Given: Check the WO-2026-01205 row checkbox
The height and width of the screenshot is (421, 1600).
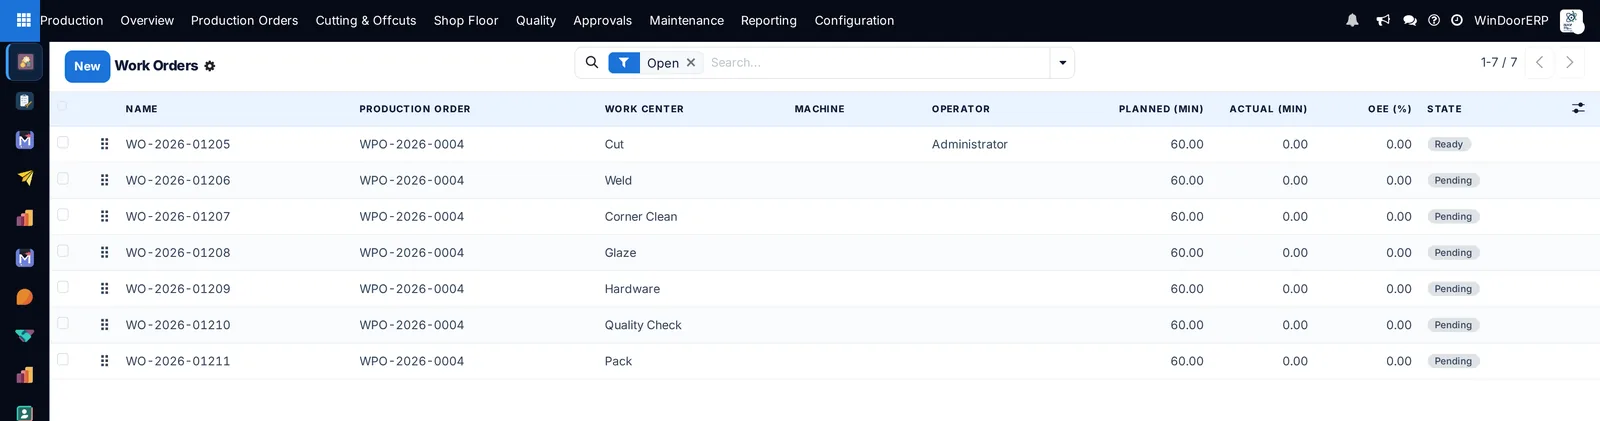Looking at the screenshot, I should (x=63, y=142).
